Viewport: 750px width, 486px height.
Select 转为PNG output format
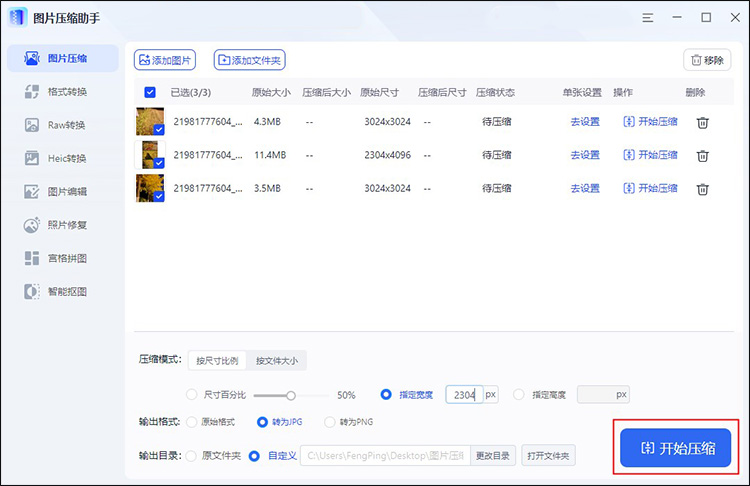(x=330, y=422)
